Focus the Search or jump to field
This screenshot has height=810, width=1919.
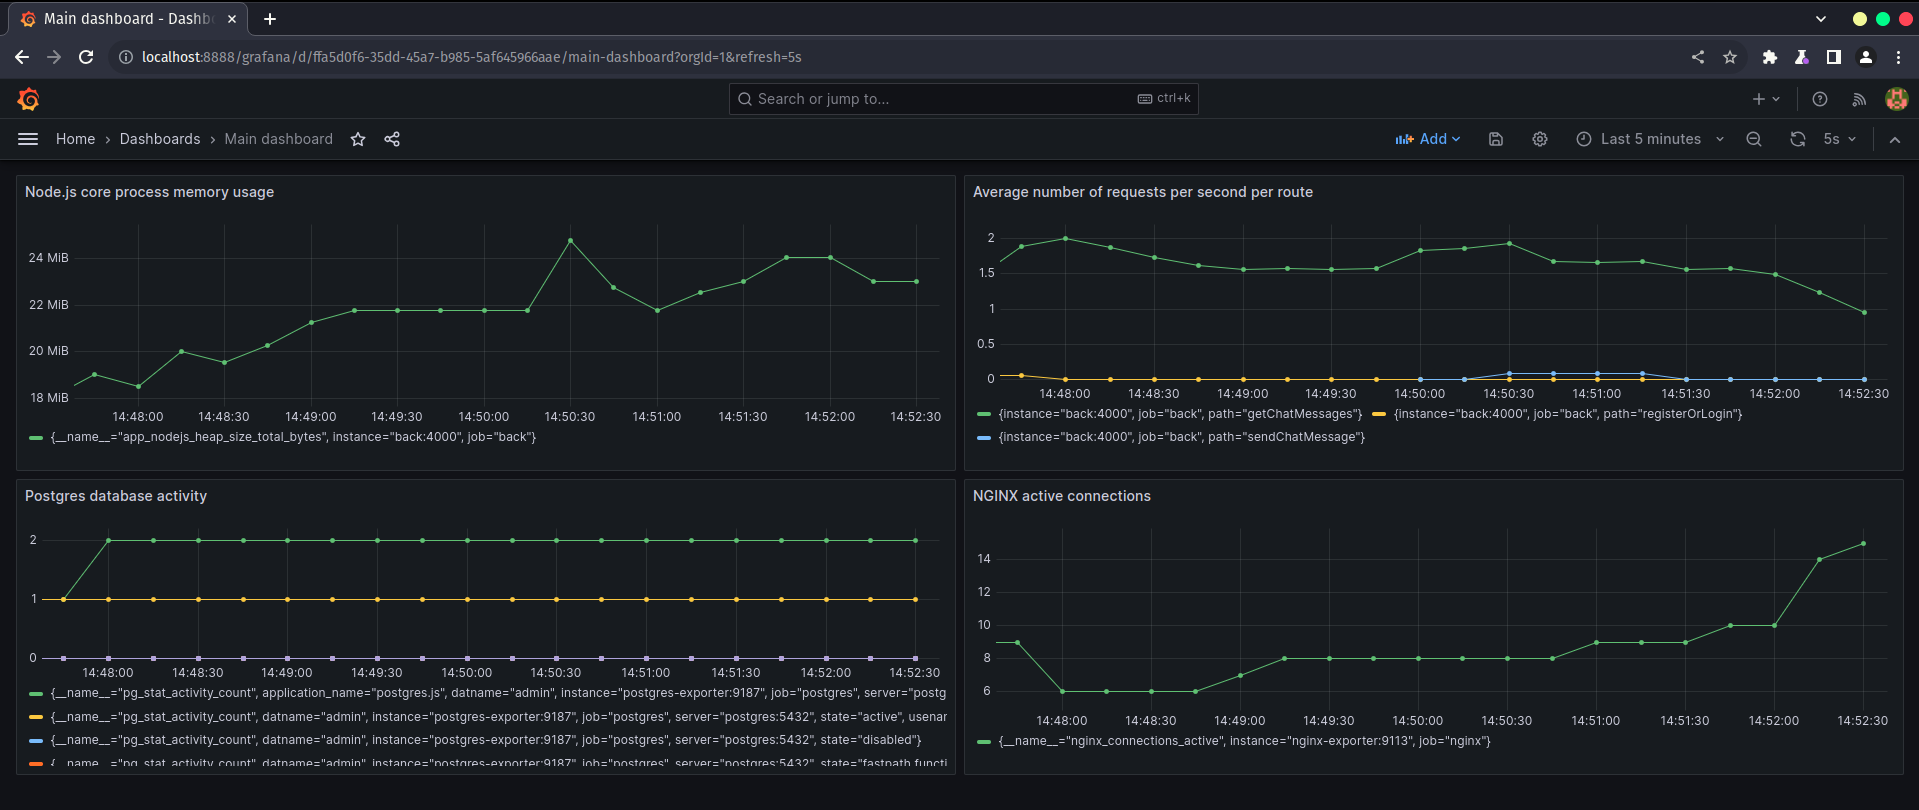coord(963,99)
